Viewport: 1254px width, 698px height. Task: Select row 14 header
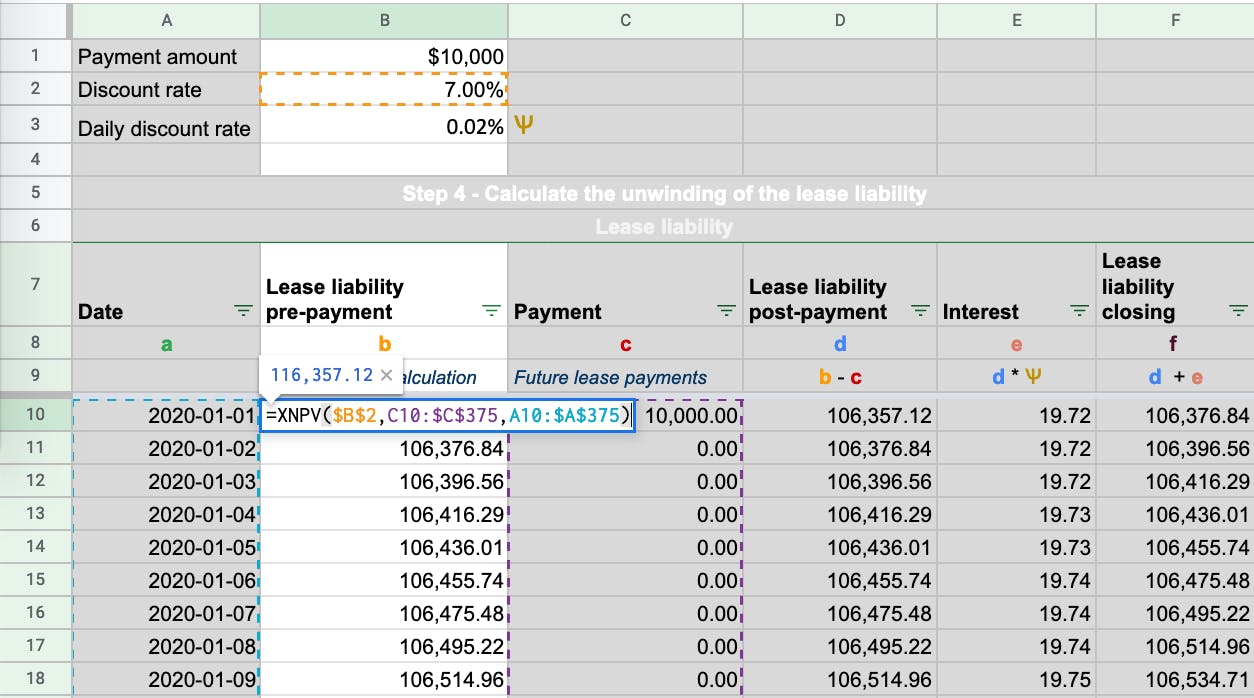35,547
